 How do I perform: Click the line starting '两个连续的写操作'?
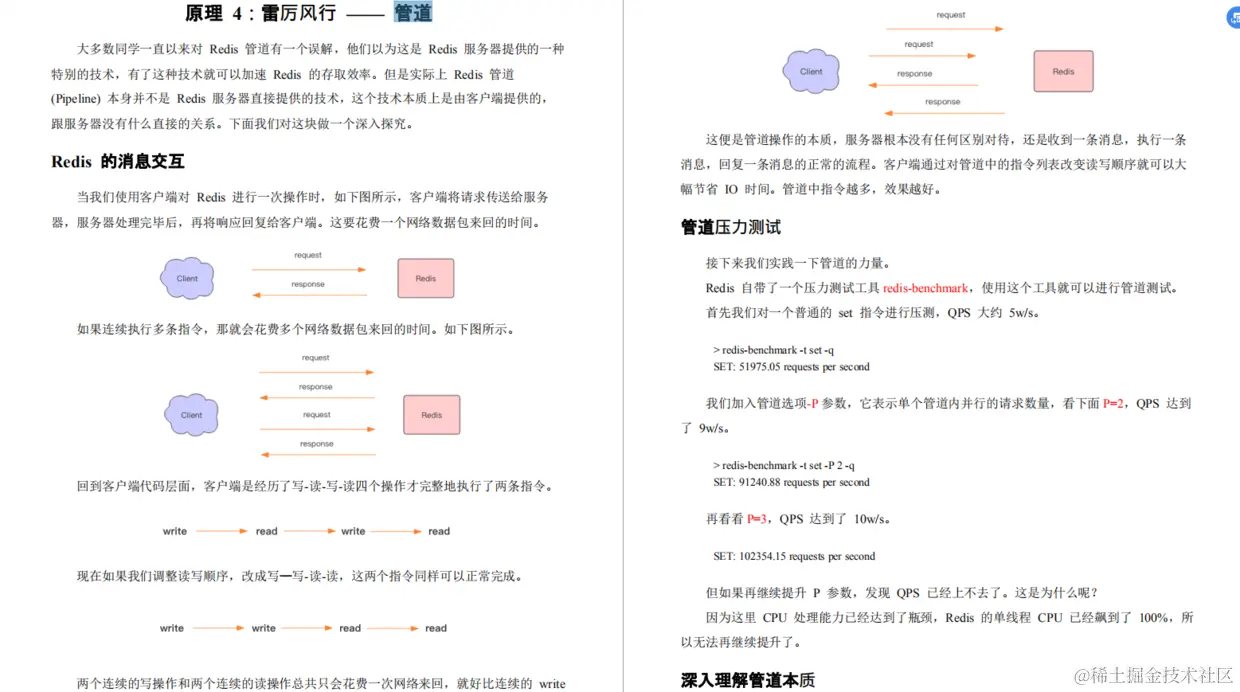[x=321, y=684]
